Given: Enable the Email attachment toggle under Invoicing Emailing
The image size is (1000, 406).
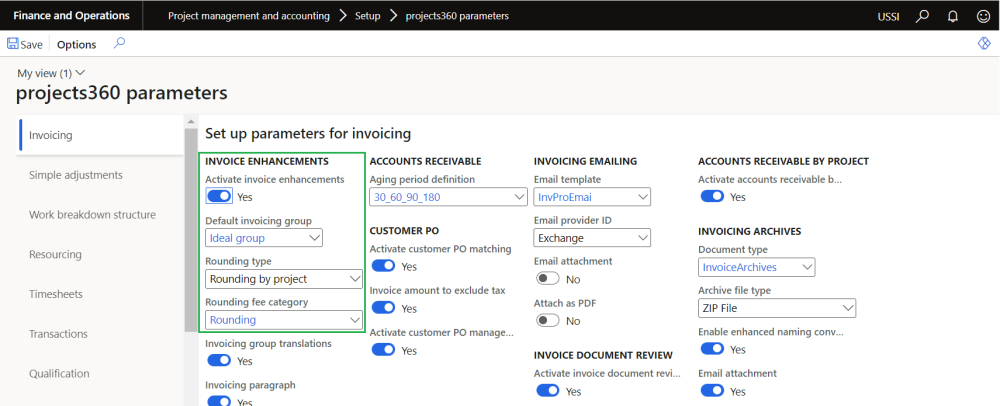Looking at the screenshot, I should point(548,279).
